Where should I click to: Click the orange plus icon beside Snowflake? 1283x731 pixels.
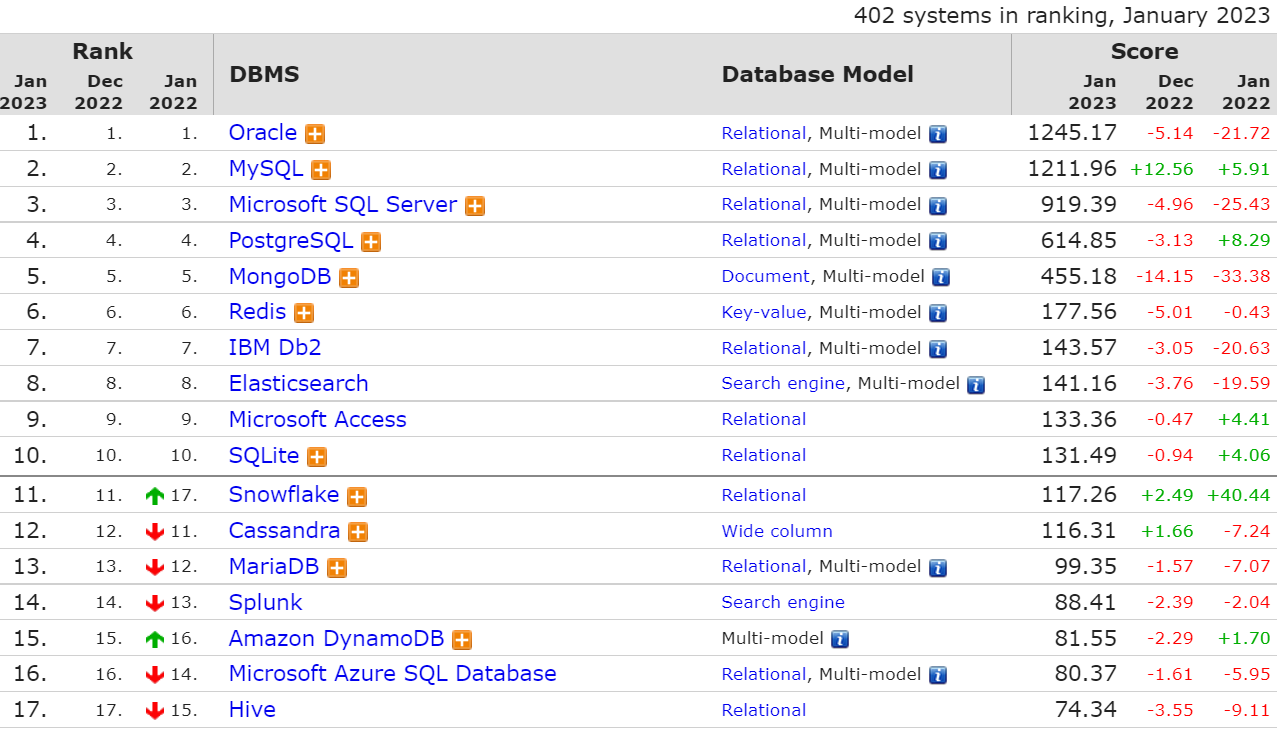357,497
